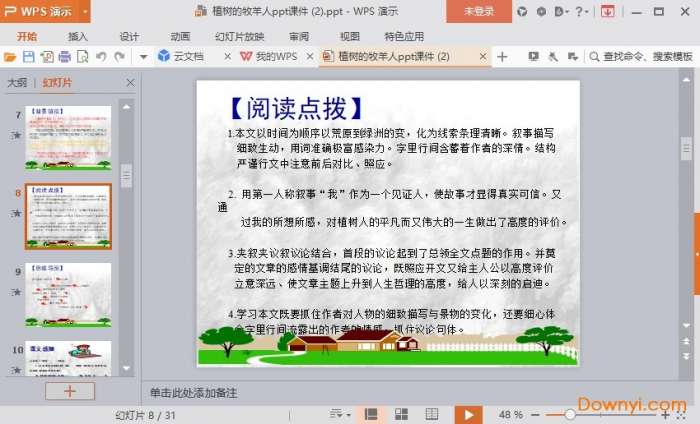Switch to the 幻灯片 thumbnails pane tab

[x=57, y=83]
